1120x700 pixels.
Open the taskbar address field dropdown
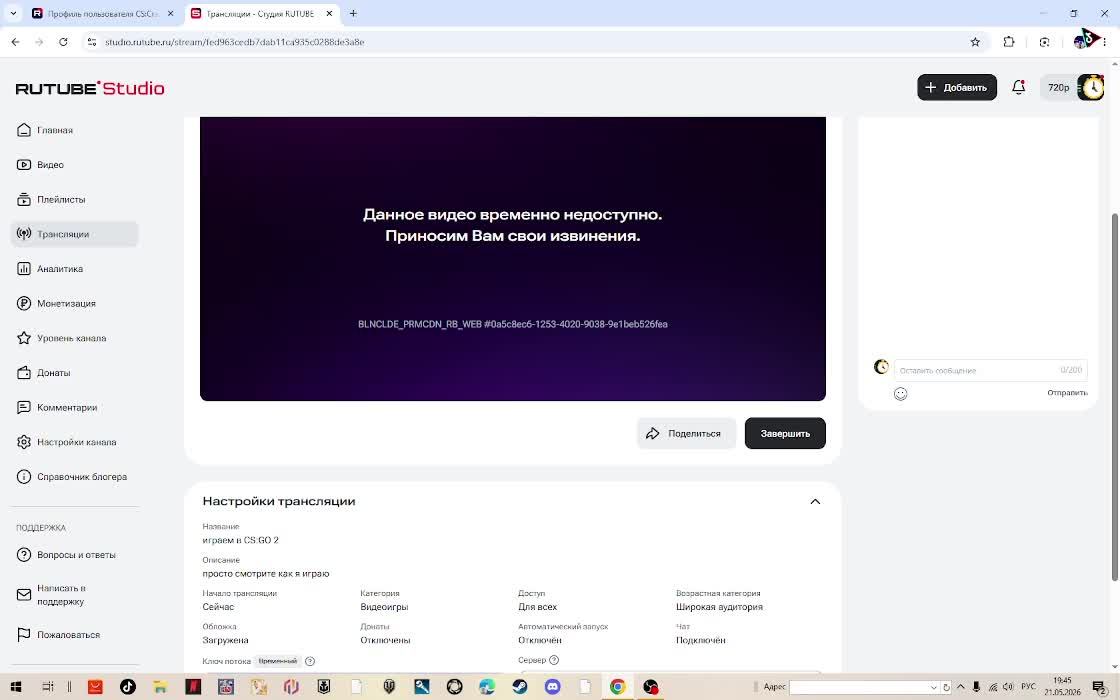click(x=933, y=687)
